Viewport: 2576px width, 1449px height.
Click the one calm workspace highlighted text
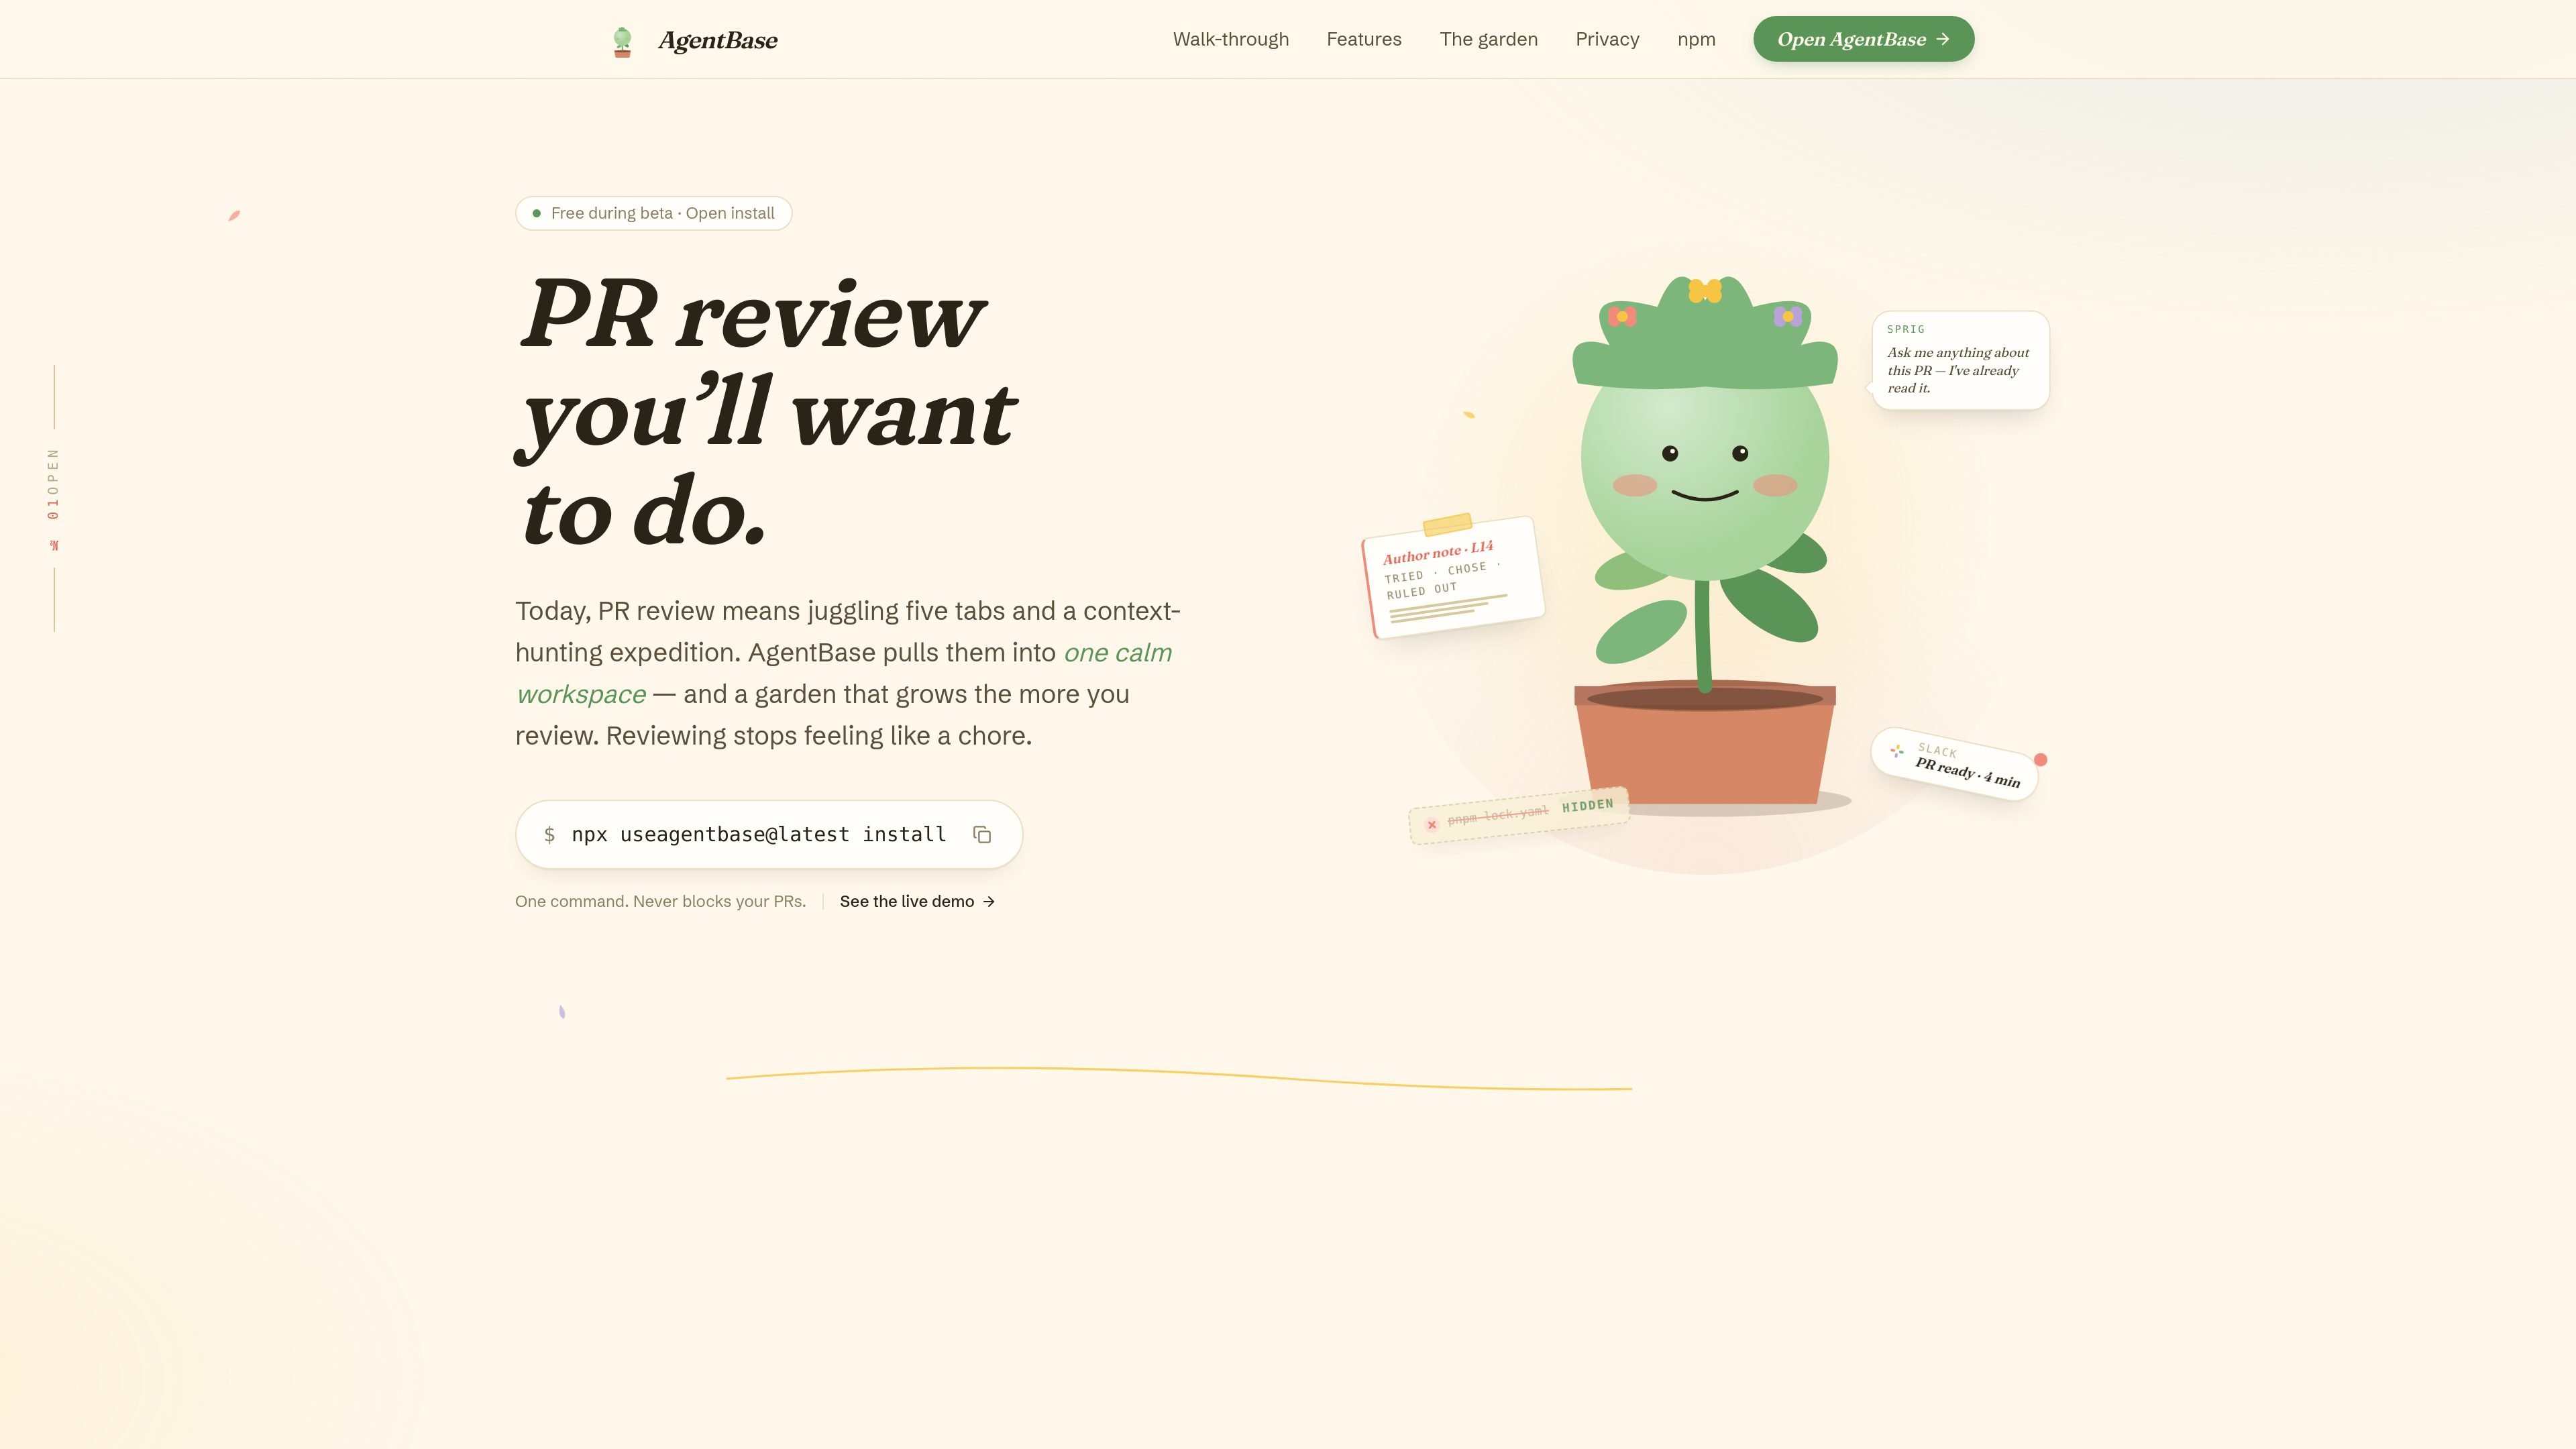point(844,673)
